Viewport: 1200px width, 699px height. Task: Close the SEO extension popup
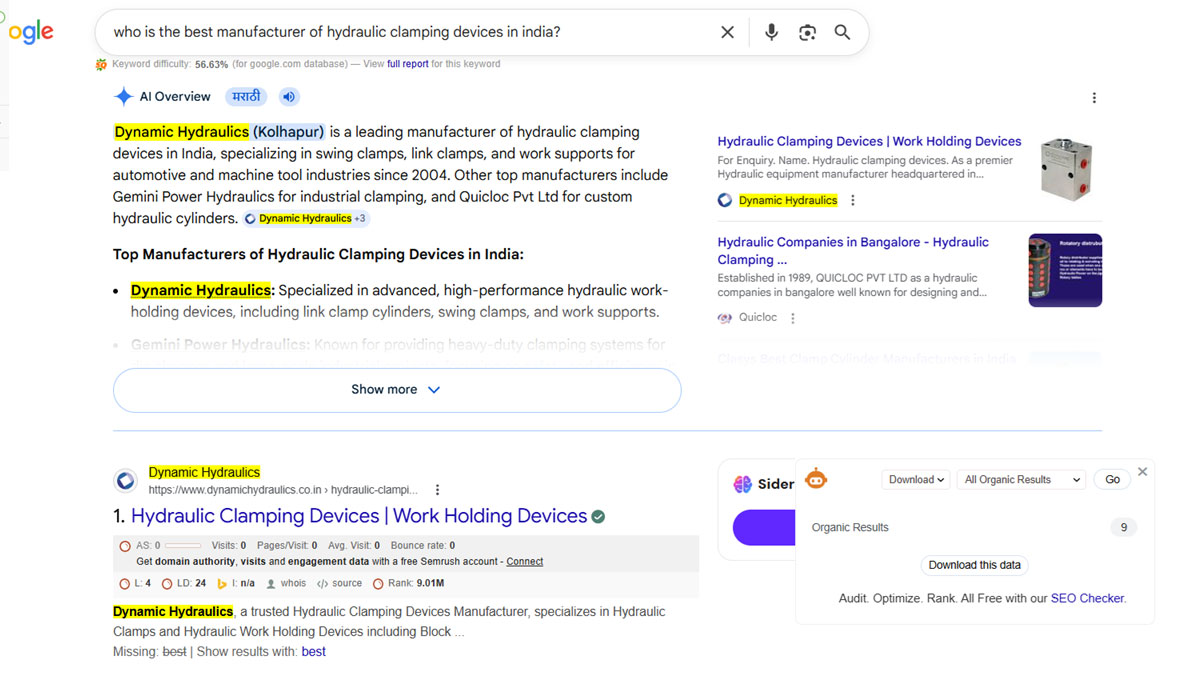coord(1142,471)
